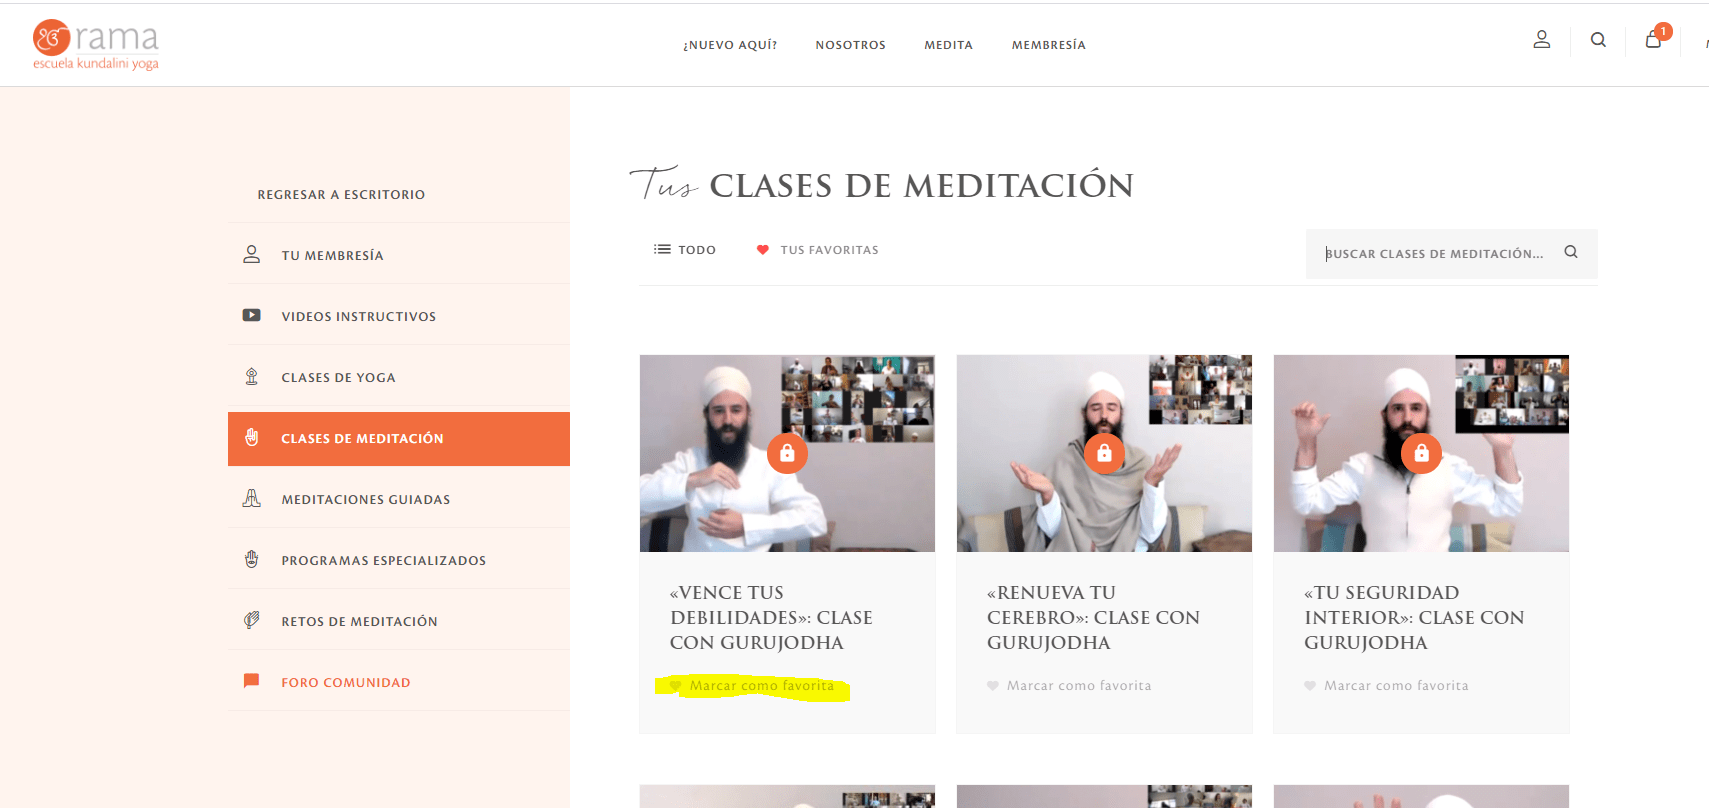The height and width of the screenshot is (808, 1709).
Task: Open the Membresía menu in top navigation
Action: pos(1048,45)
